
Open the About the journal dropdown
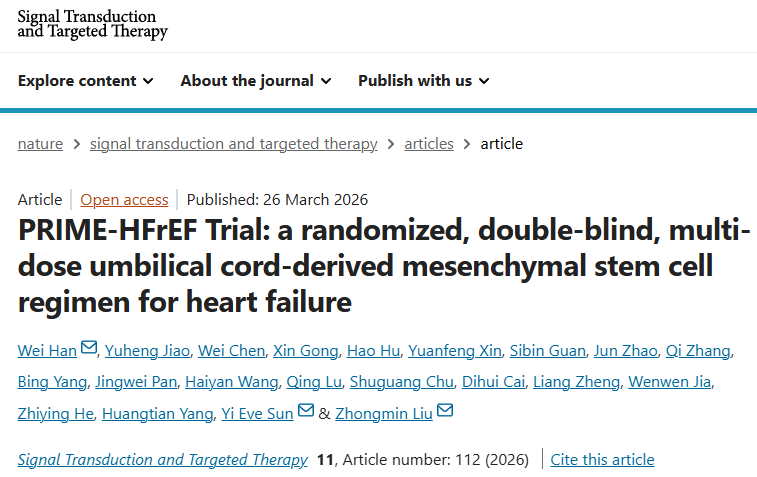(x=256, y=81)
